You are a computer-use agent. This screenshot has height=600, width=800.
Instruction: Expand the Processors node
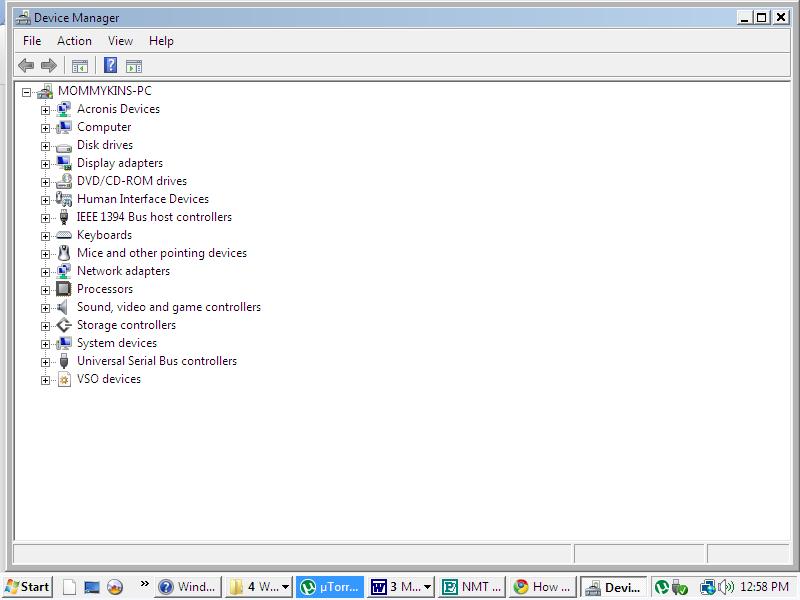[45, 290]
